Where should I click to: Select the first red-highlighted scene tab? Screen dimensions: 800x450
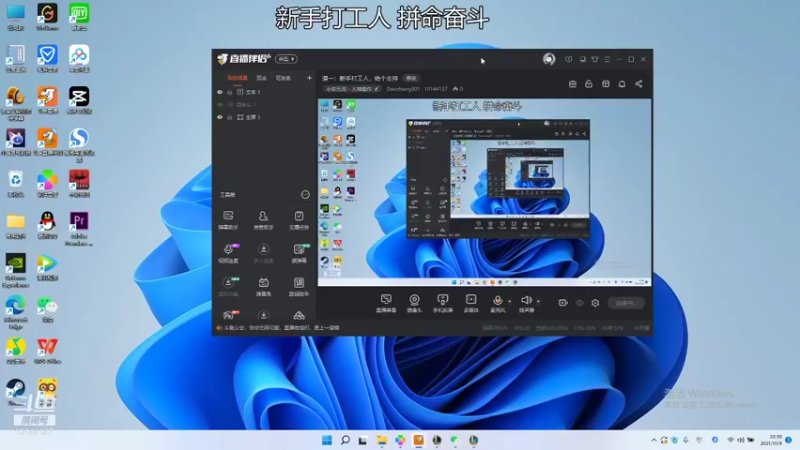point(237,78)
